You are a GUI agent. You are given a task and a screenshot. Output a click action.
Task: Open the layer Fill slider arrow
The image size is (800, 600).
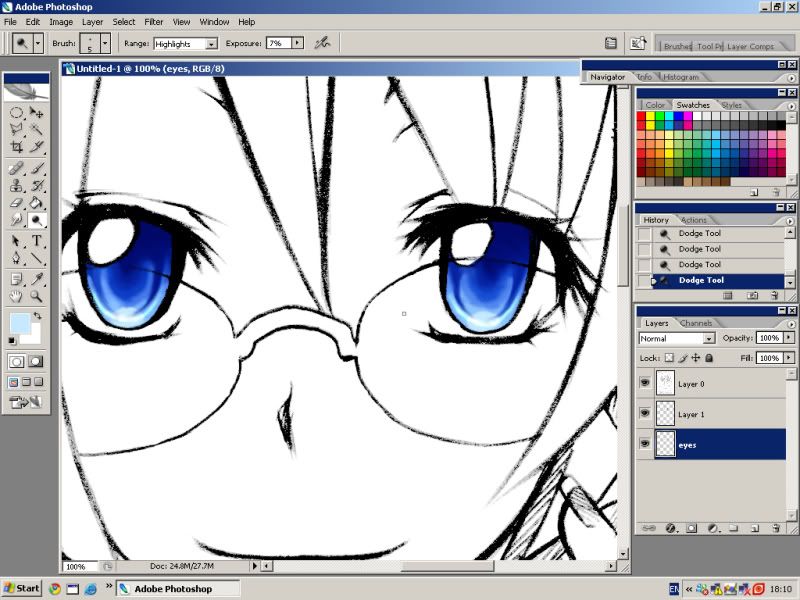789,358
